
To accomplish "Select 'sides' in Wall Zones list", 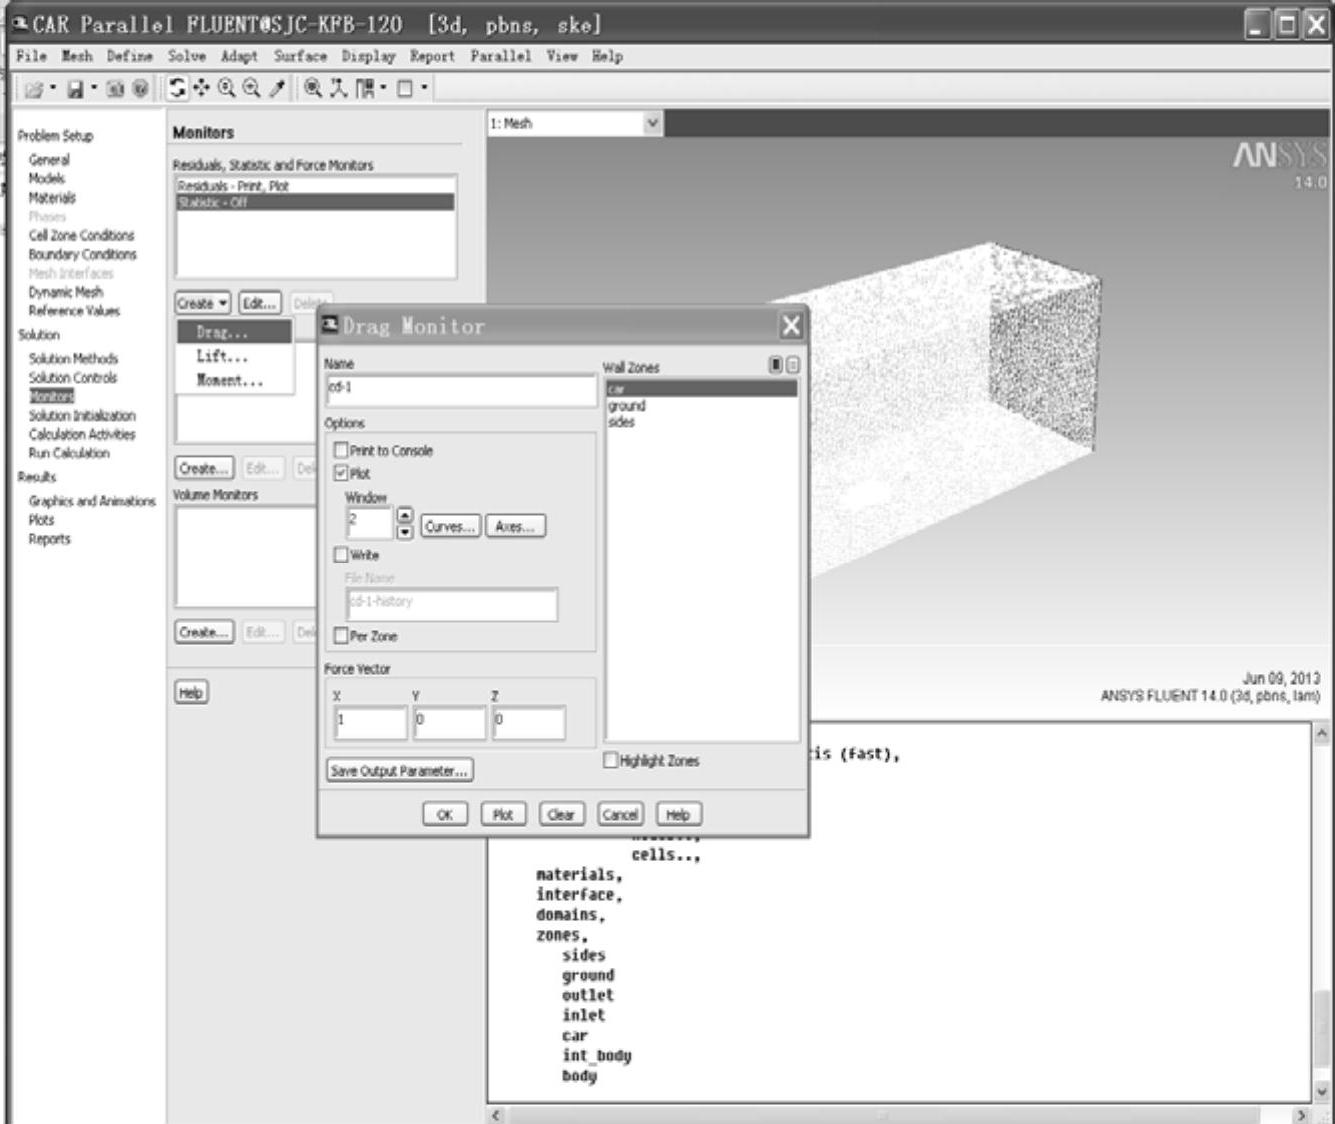I will tap(701, 421).
